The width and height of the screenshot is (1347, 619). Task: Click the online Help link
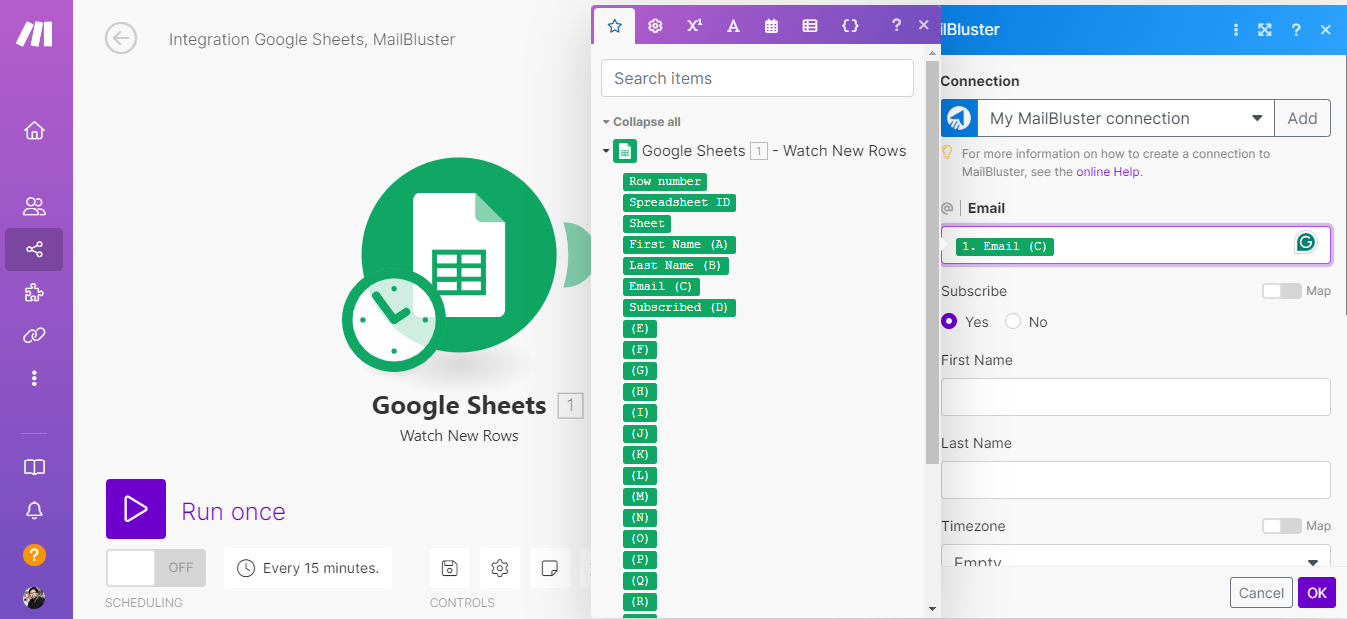(x=1108, y=172)
